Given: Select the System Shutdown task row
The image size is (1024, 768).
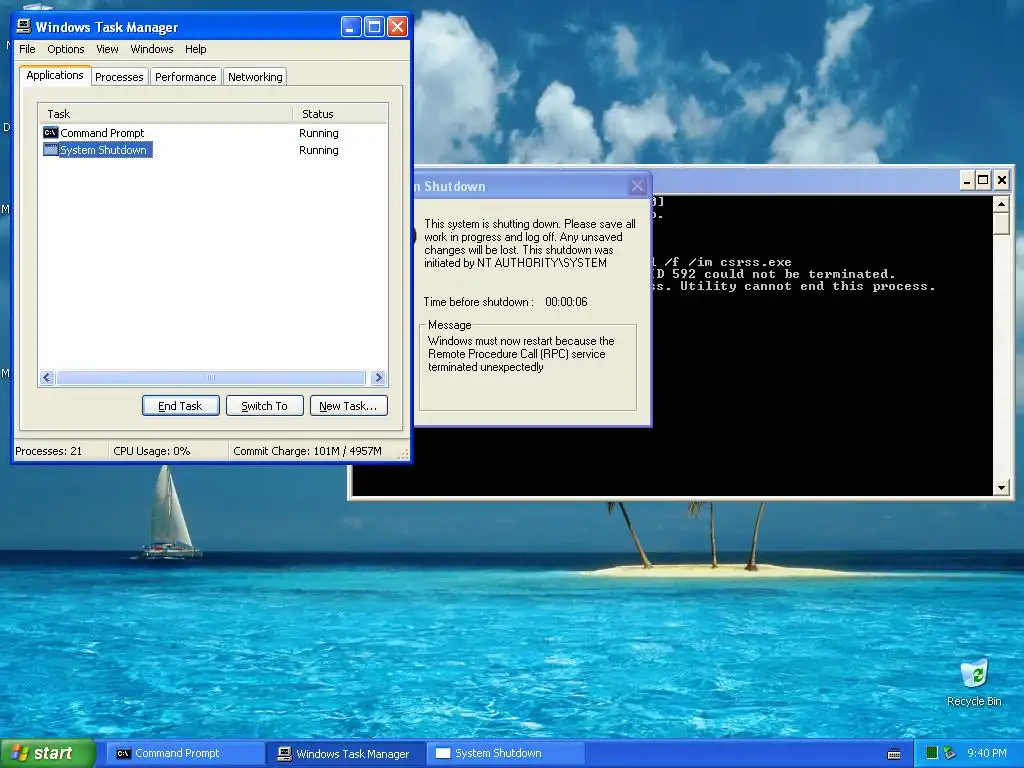Looking at the screenshot, I should point(213,150).
